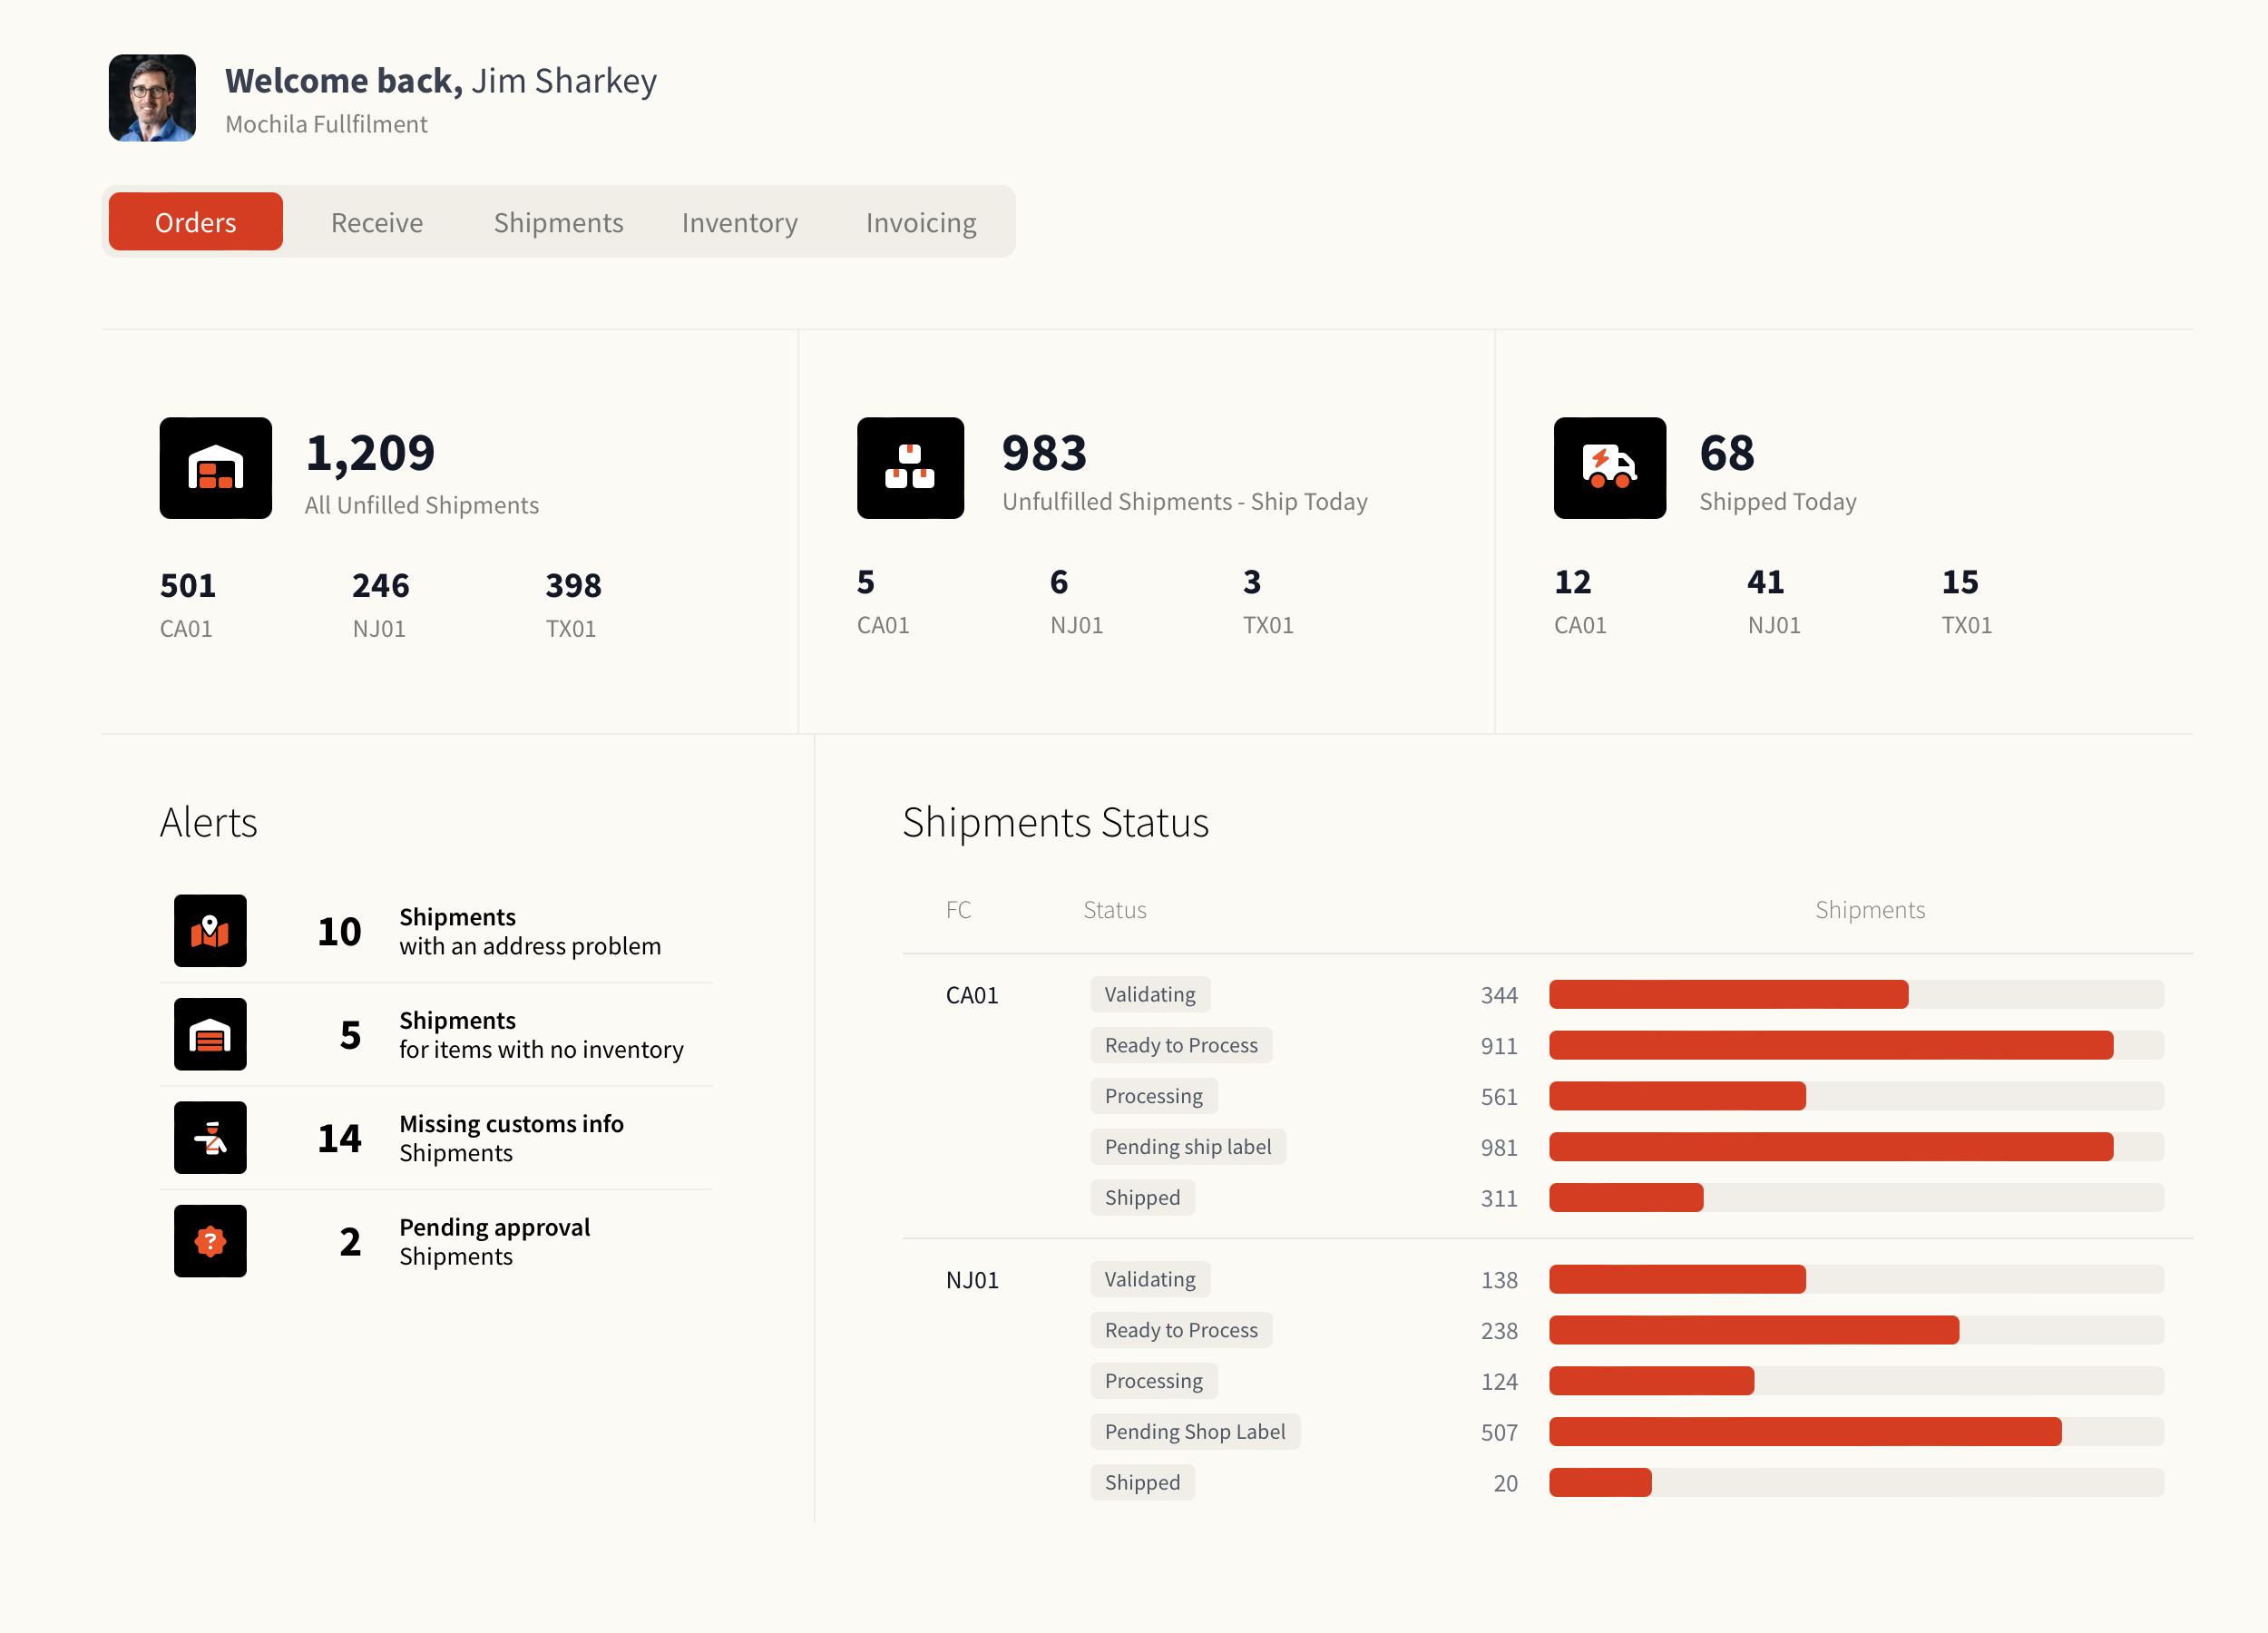Image resolution: width=2268 pixels, height=1633 pixels.
Task: Click the pending approval question badge icon
Action: [210, 1240]
